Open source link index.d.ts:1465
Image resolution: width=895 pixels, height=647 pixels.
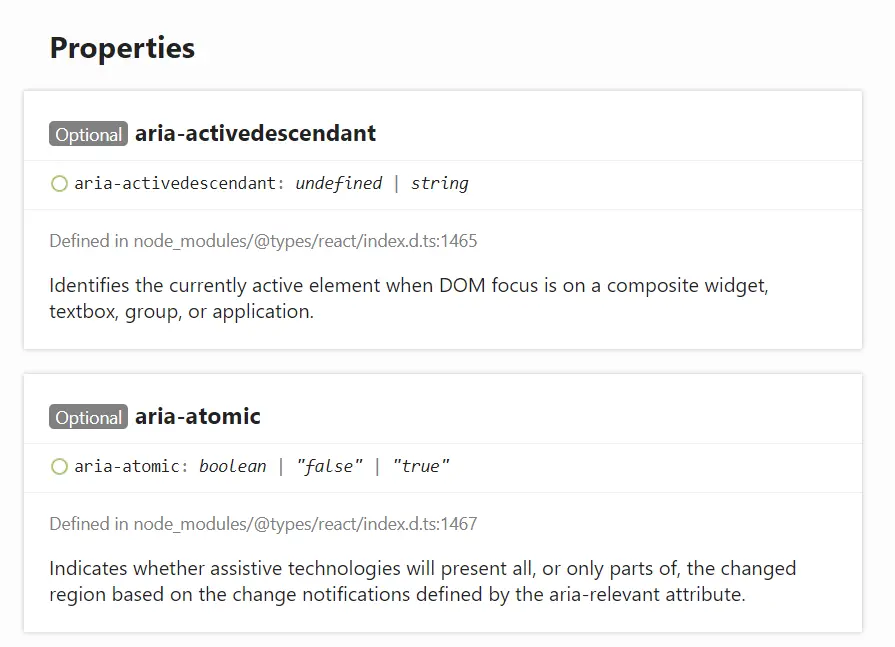click(x=305, y=241)
